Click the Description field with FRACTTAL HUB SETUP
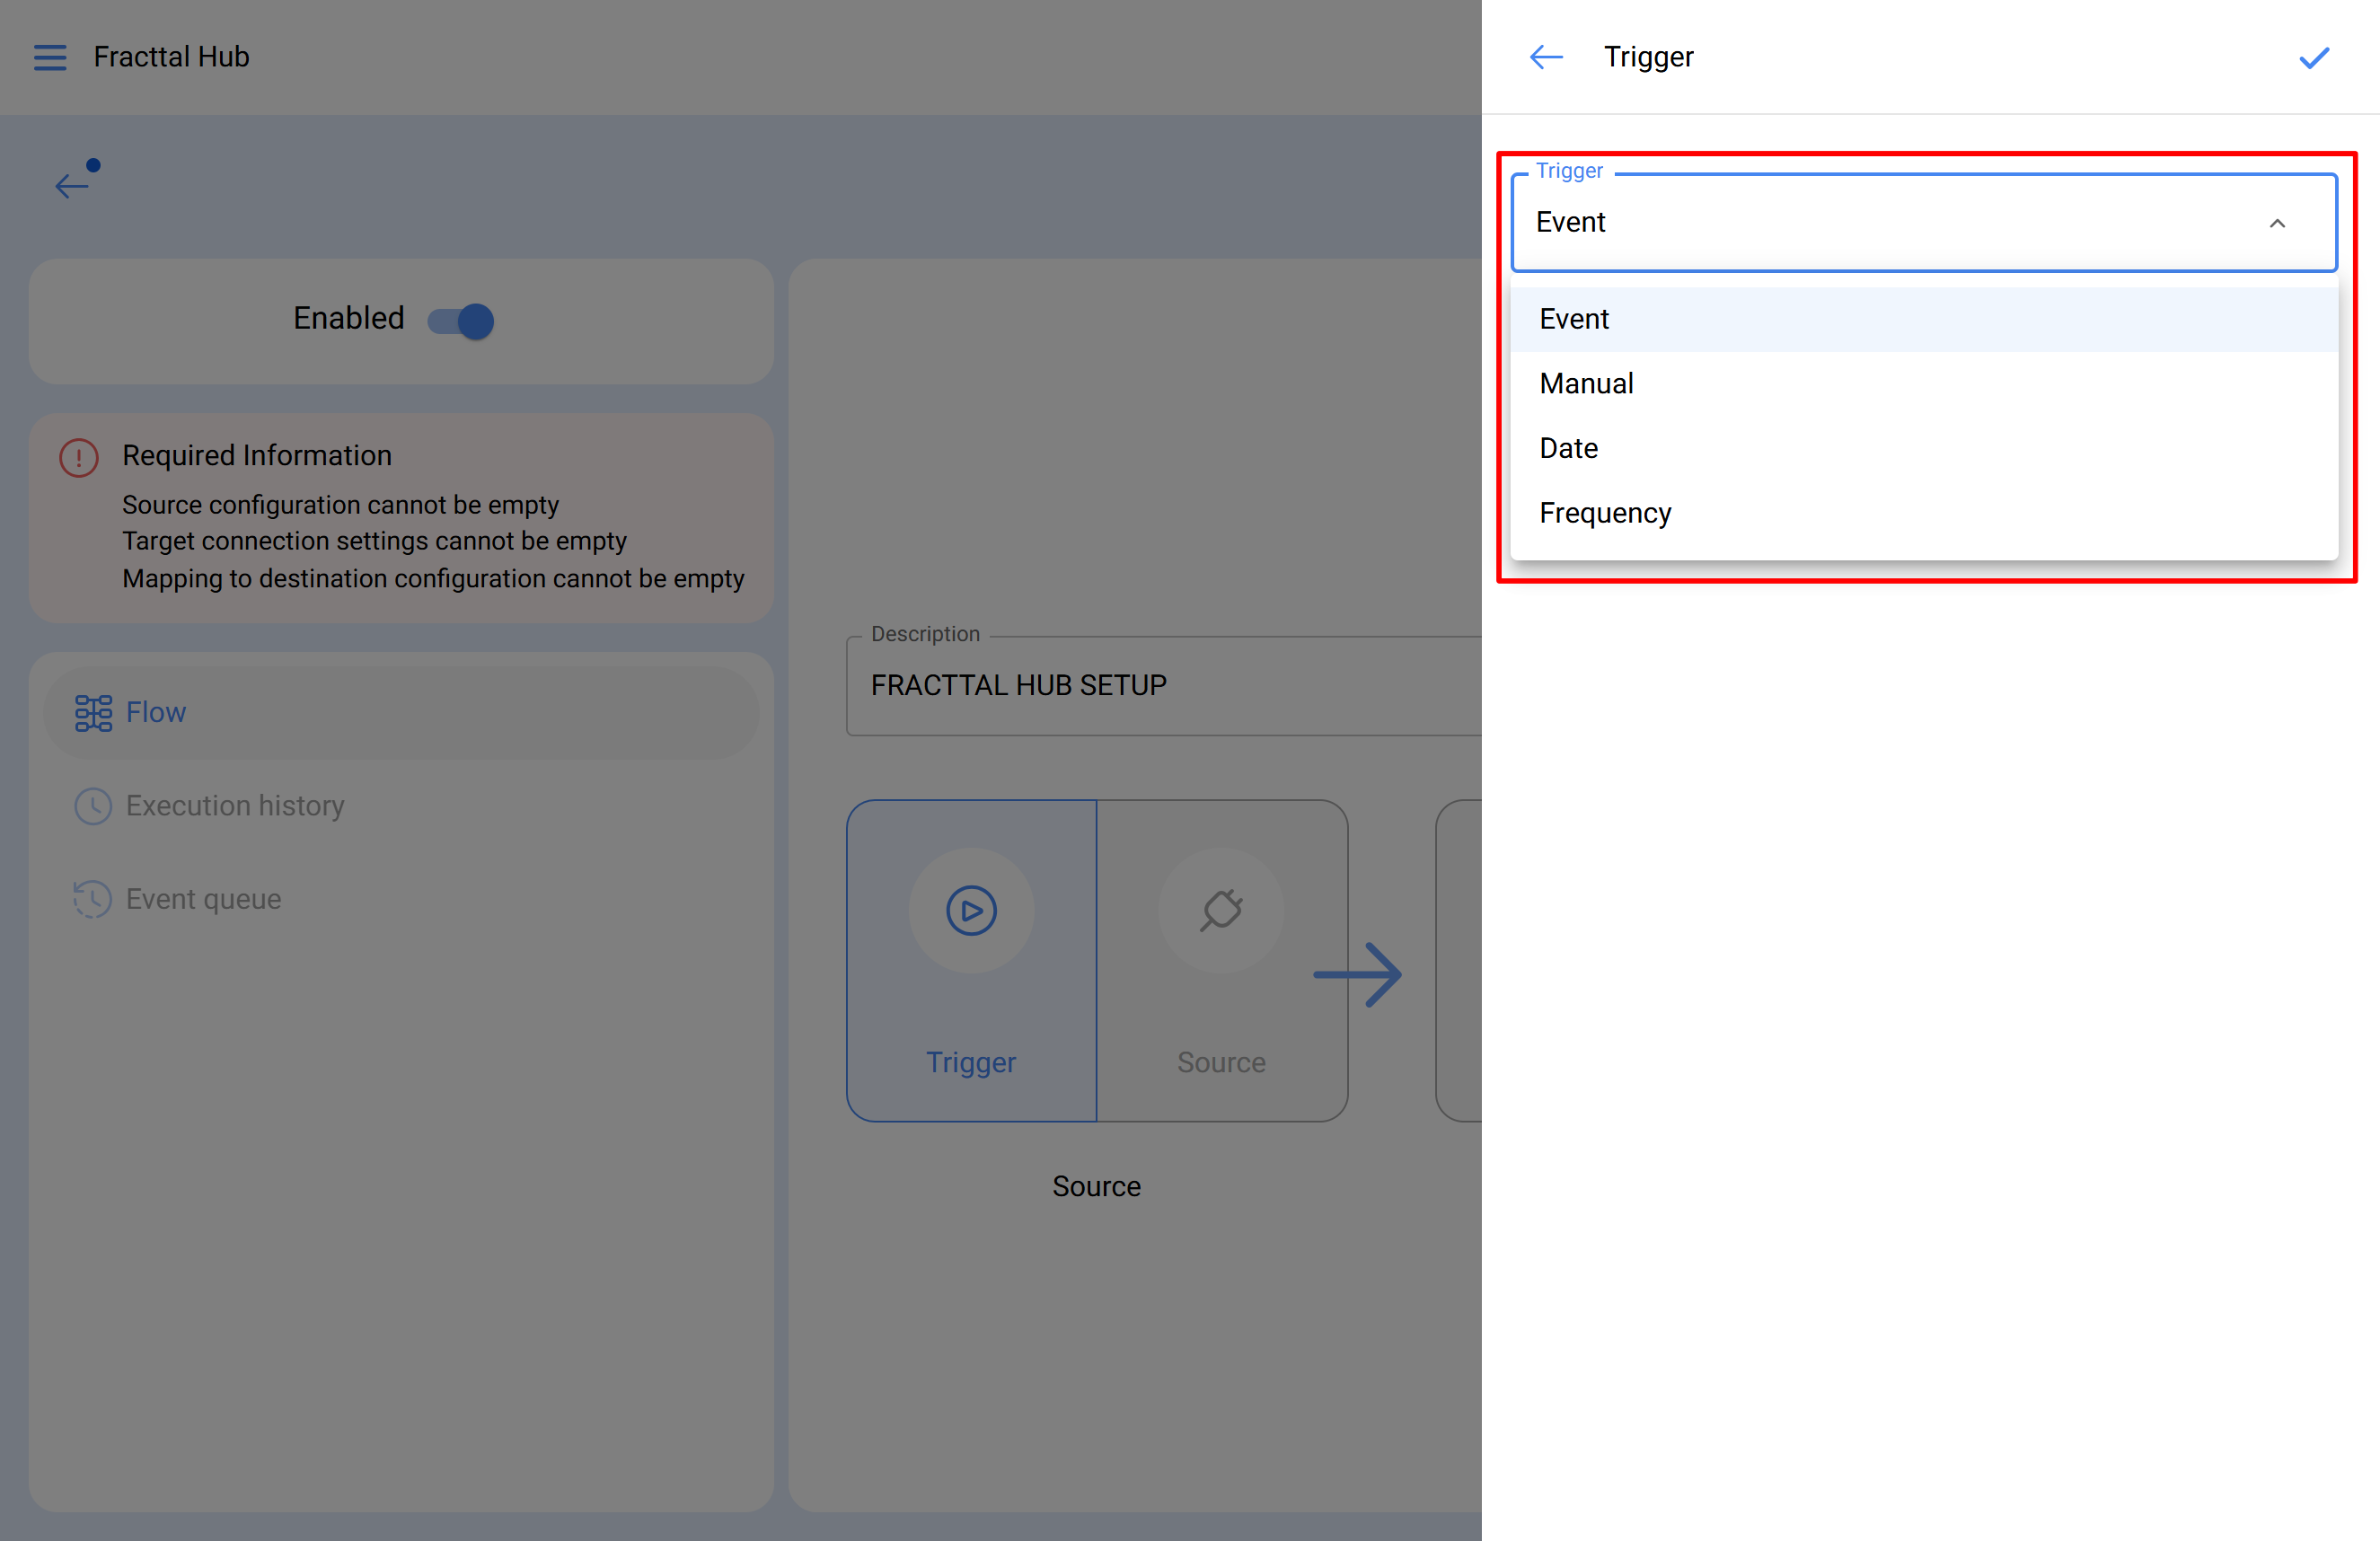 pos(1160,686)
